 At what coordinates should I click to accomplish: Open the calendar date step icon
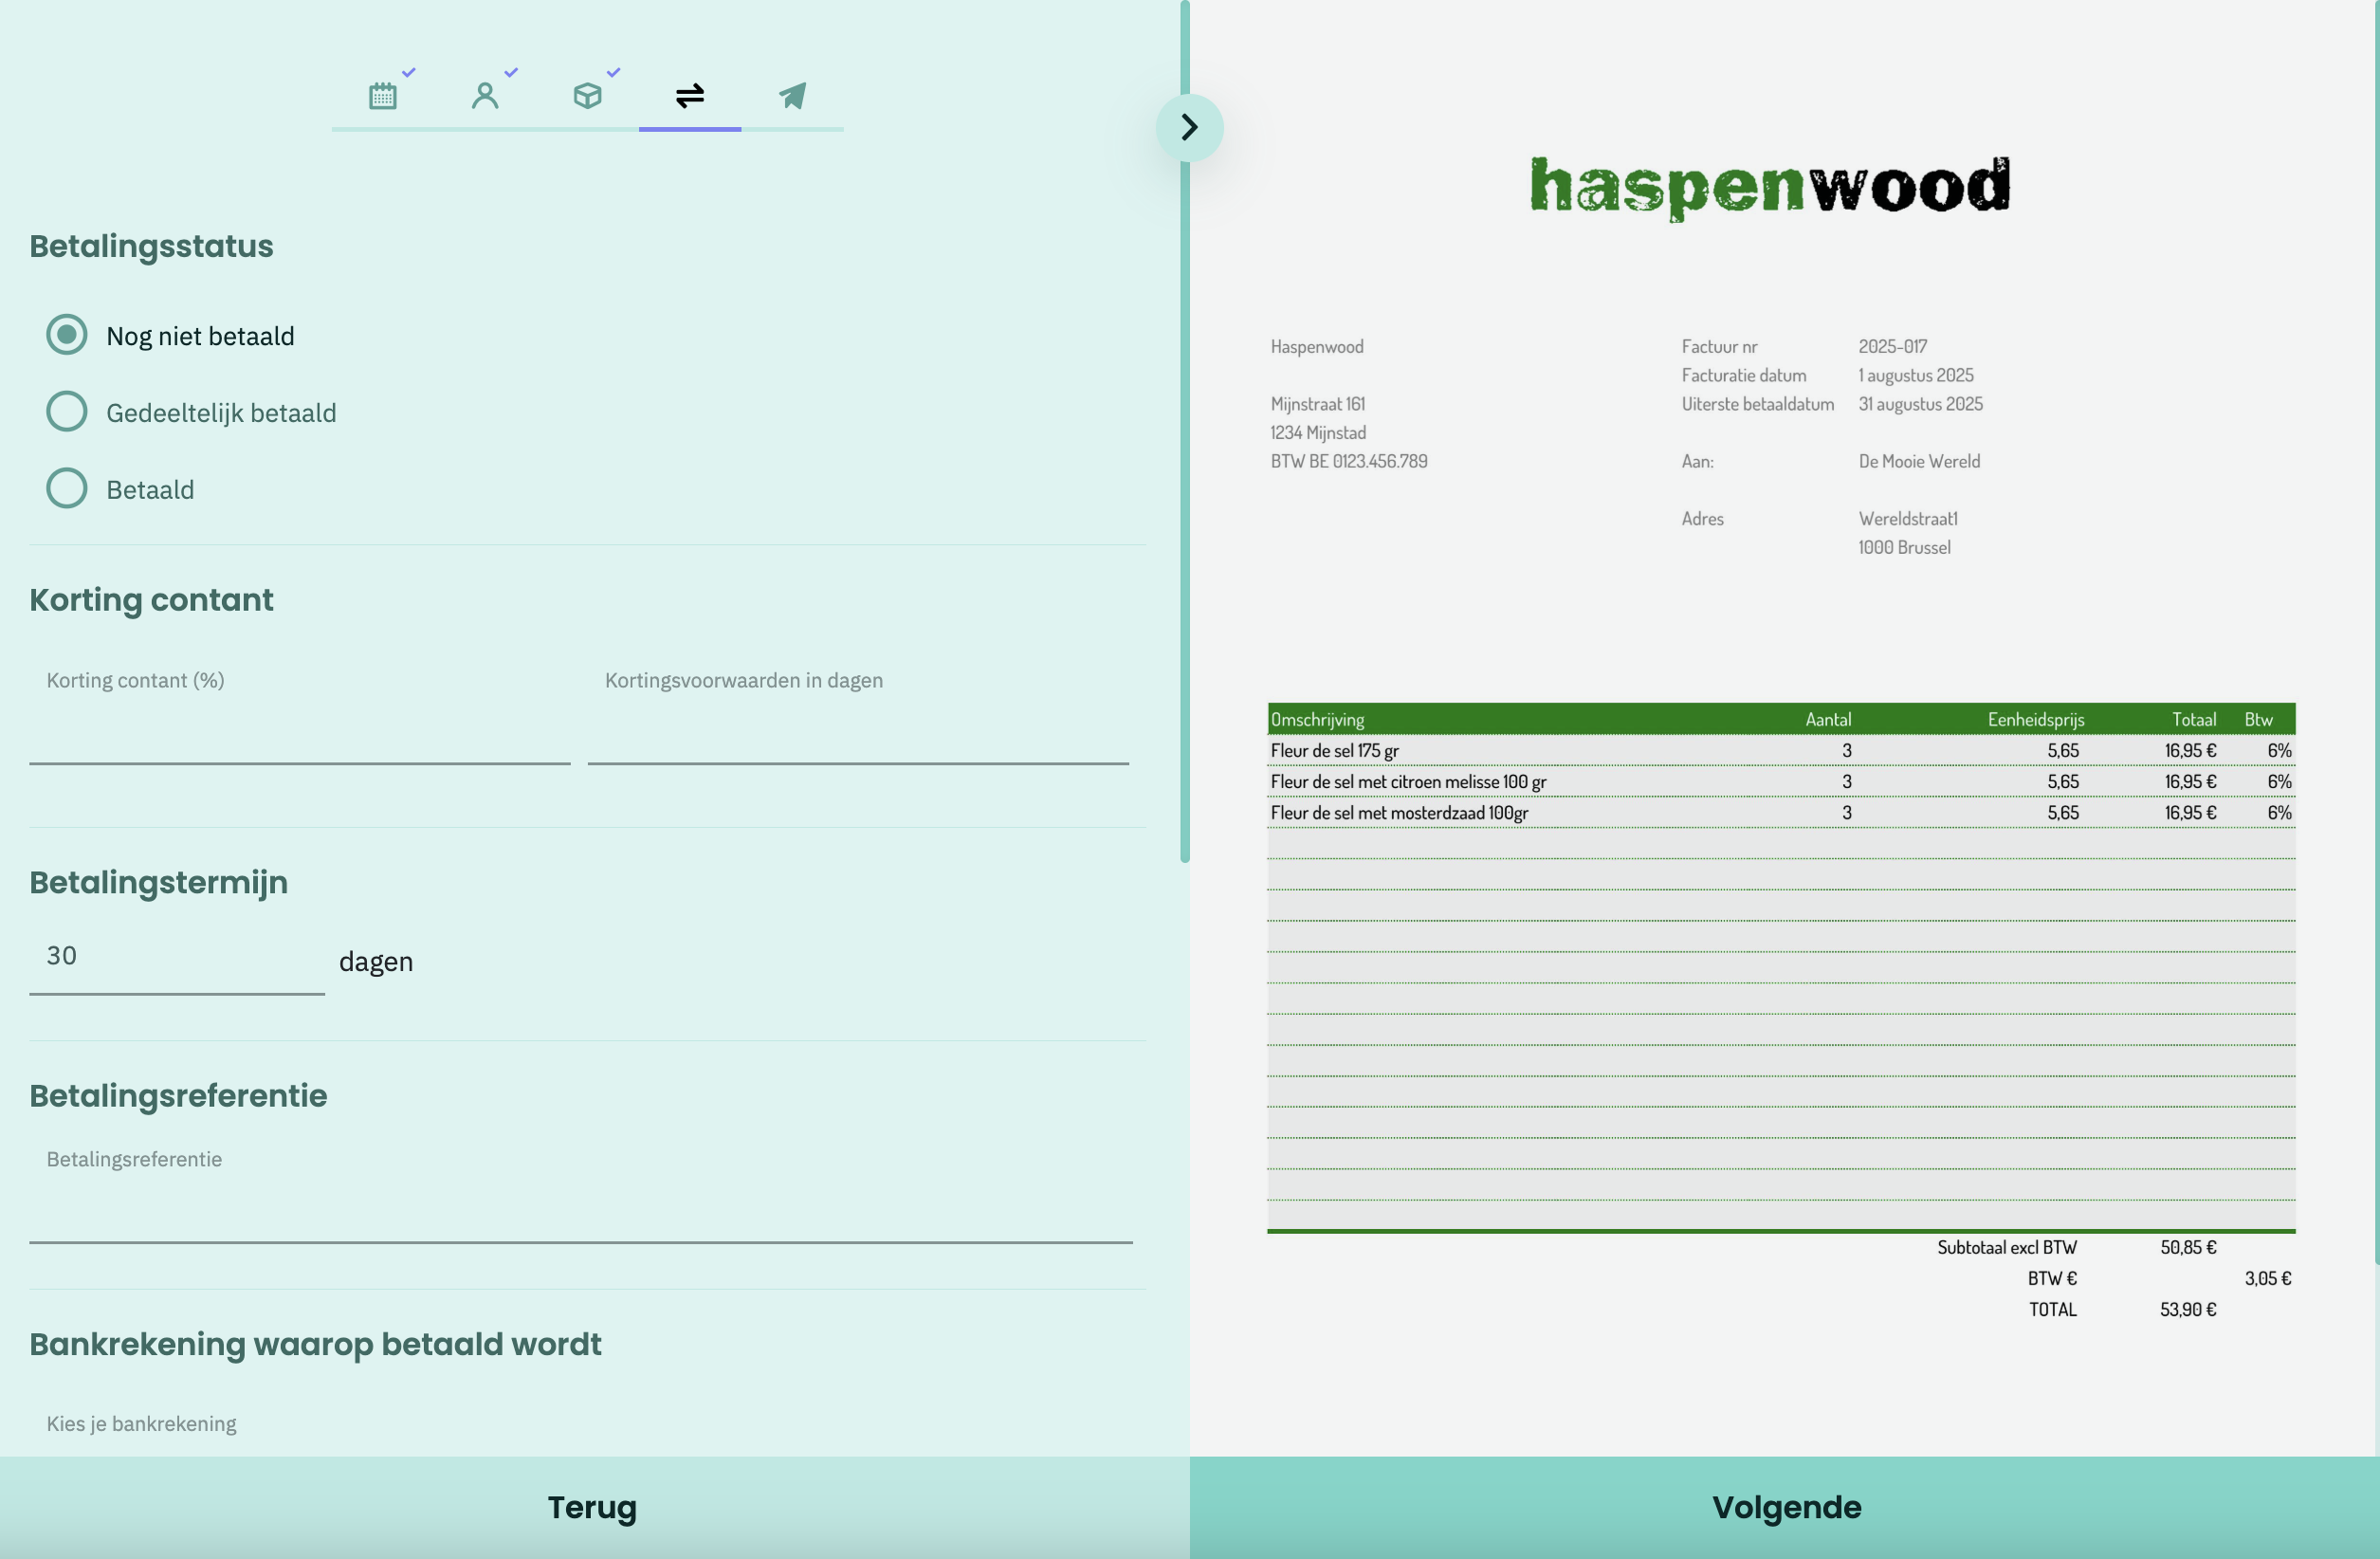point(383,96)
